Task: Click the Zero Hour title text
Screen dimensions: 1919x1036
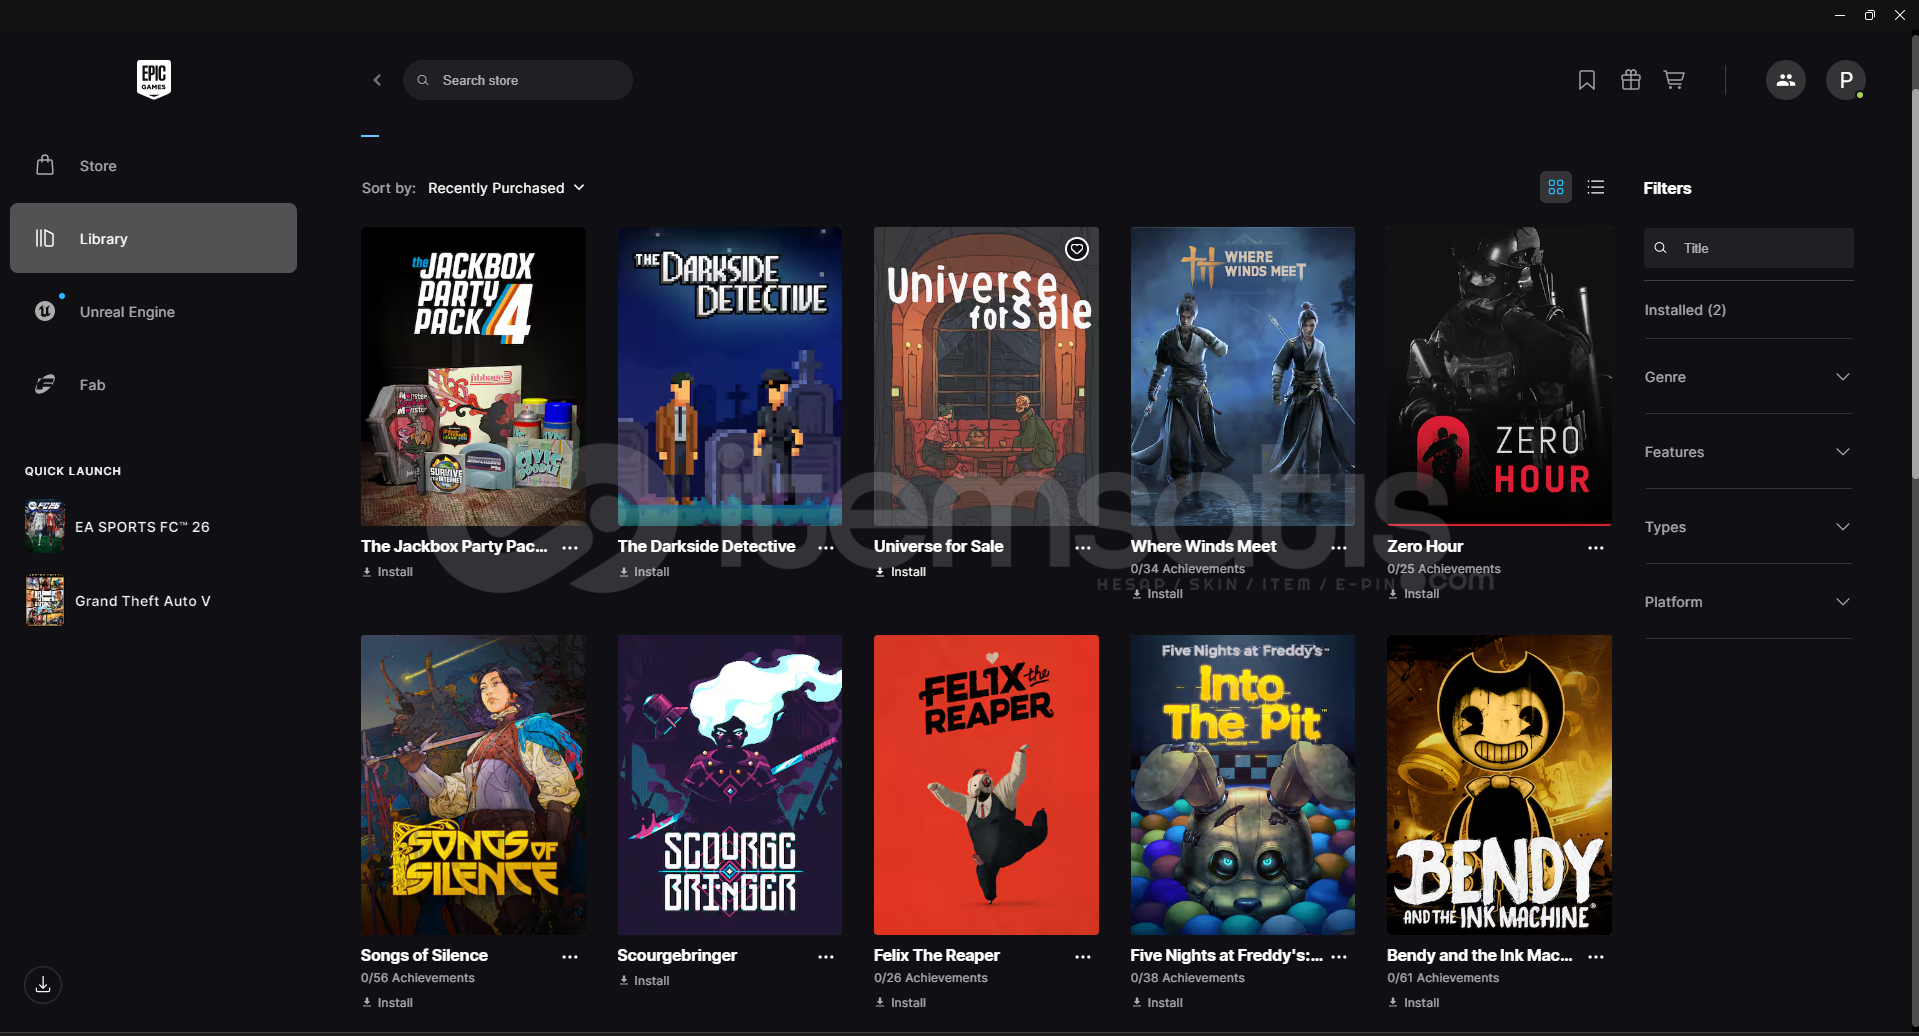Action: click(x=1425, y=546)
